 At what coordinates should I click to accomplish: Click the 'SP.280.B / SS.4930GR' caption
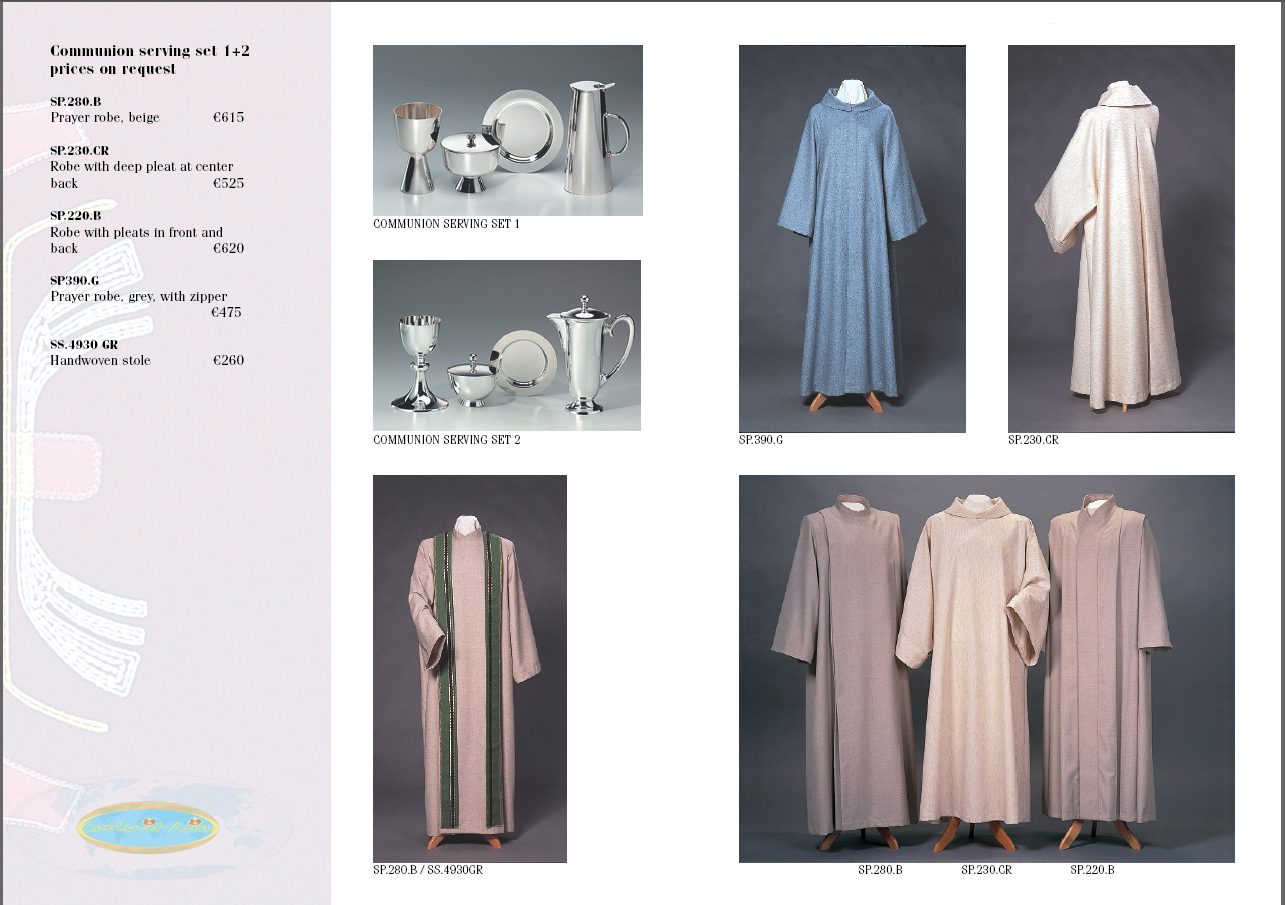[428, 870]
